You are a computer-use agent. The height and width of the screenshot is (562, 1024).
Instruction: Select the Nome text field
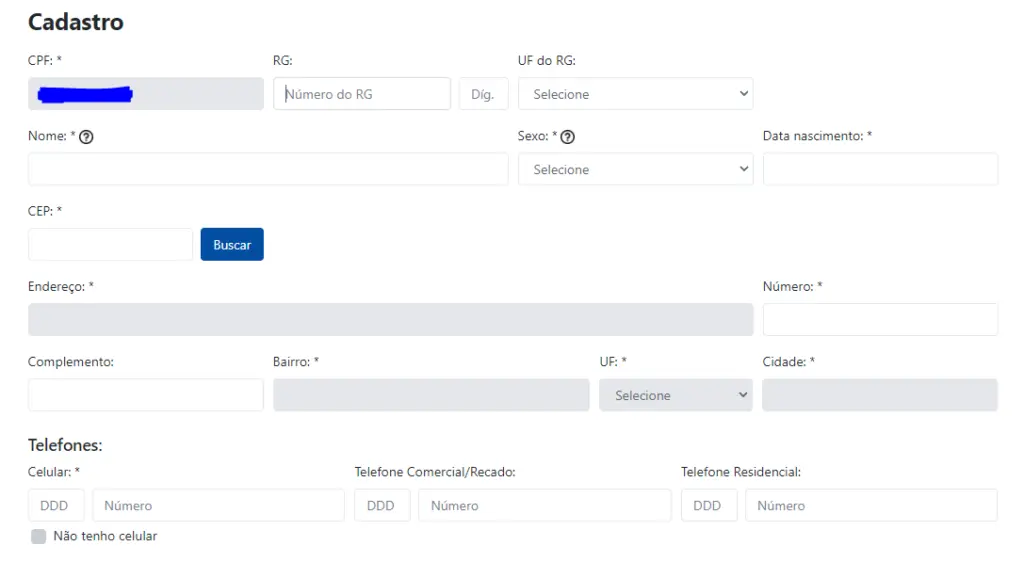click(268, 169)
